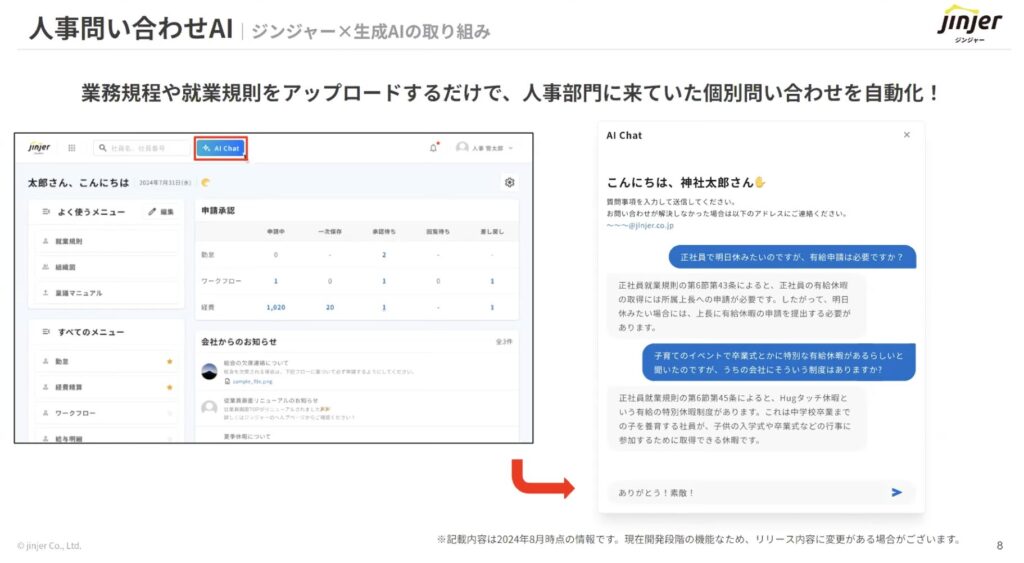The height and width of the screenshot is (563, 1024).
Task: Close the AI Chat panel
Action: [x=907, y=135]
